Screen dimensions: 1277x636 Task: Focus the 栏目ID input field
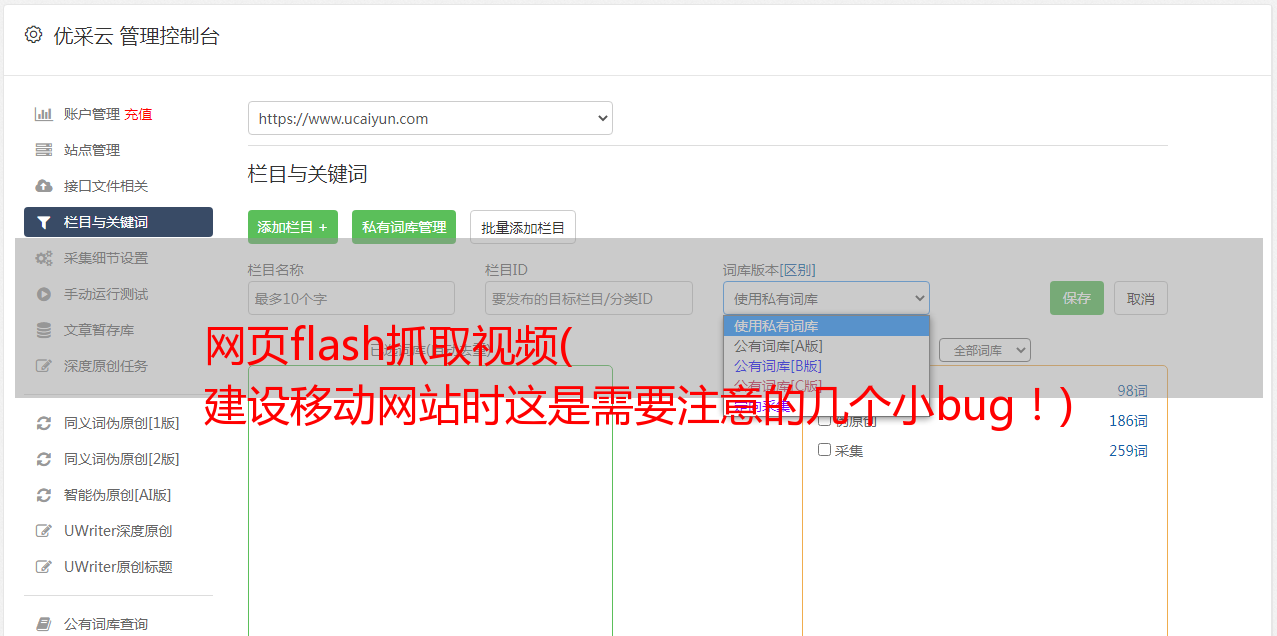click(589, 298)
